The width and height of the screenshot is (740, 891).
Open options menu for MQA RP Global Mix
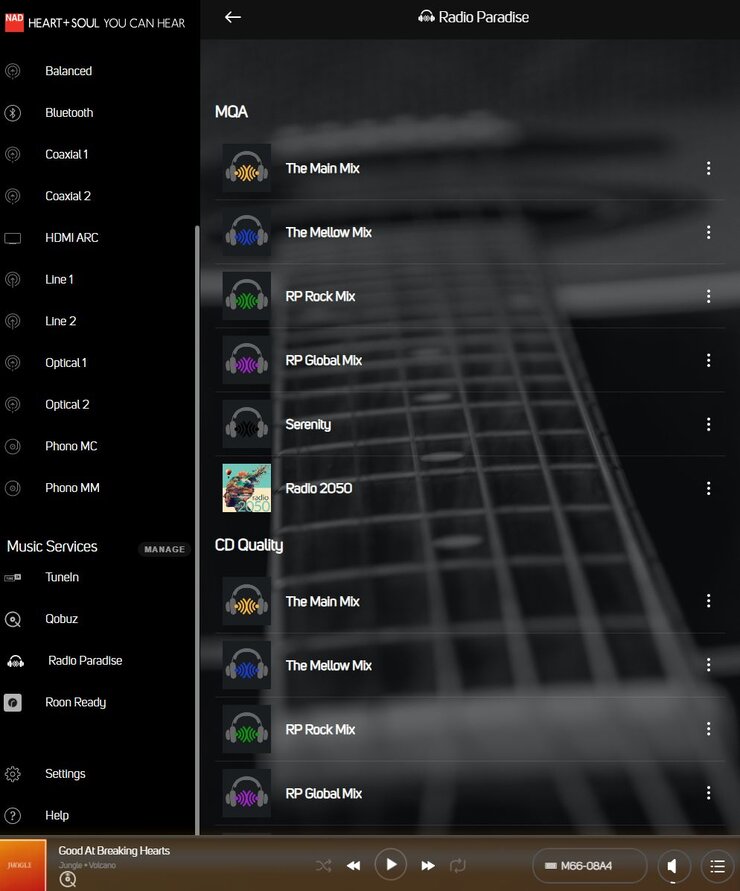click(708, 360)
